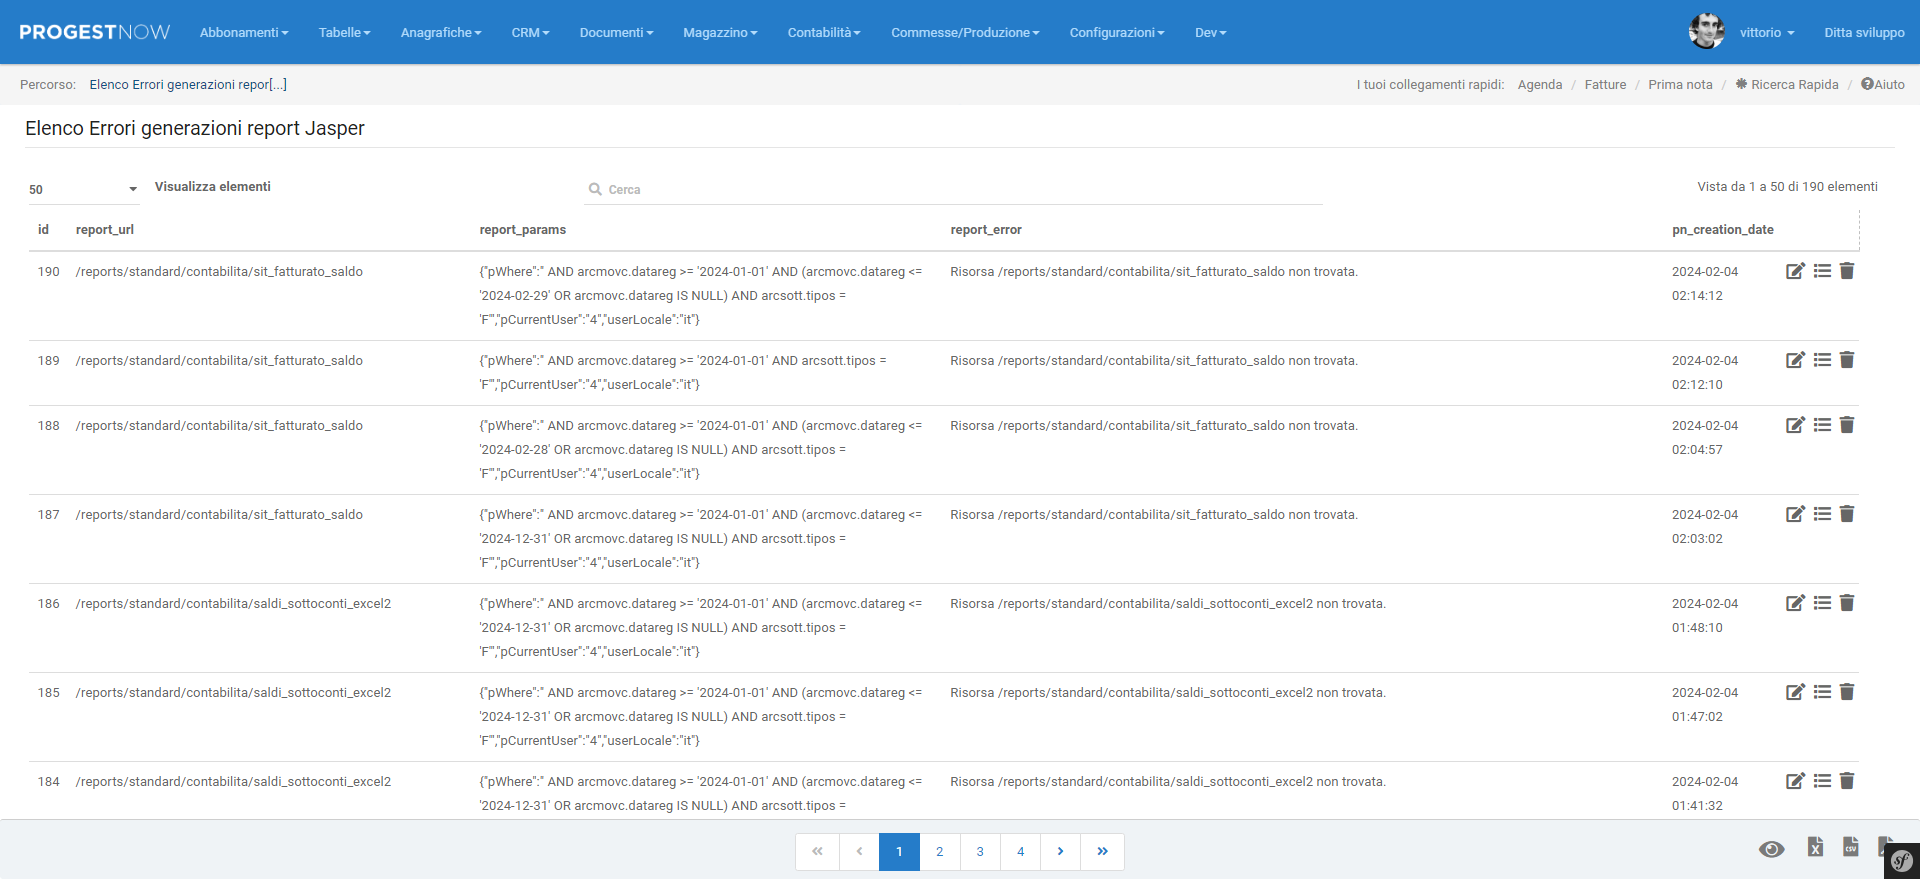Jump to last page with double chevron
The width and height of the screenshot is (1920, 879).
point(1102,852)
